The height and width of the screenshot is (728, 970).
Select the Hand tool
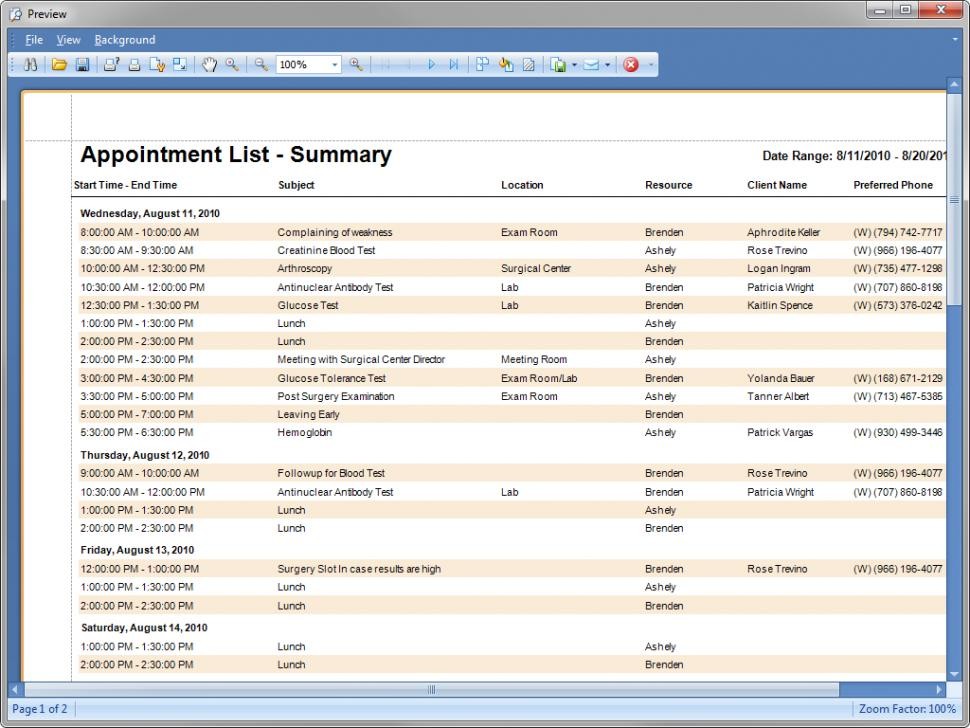pyautogui.click(x=209, y=64)
